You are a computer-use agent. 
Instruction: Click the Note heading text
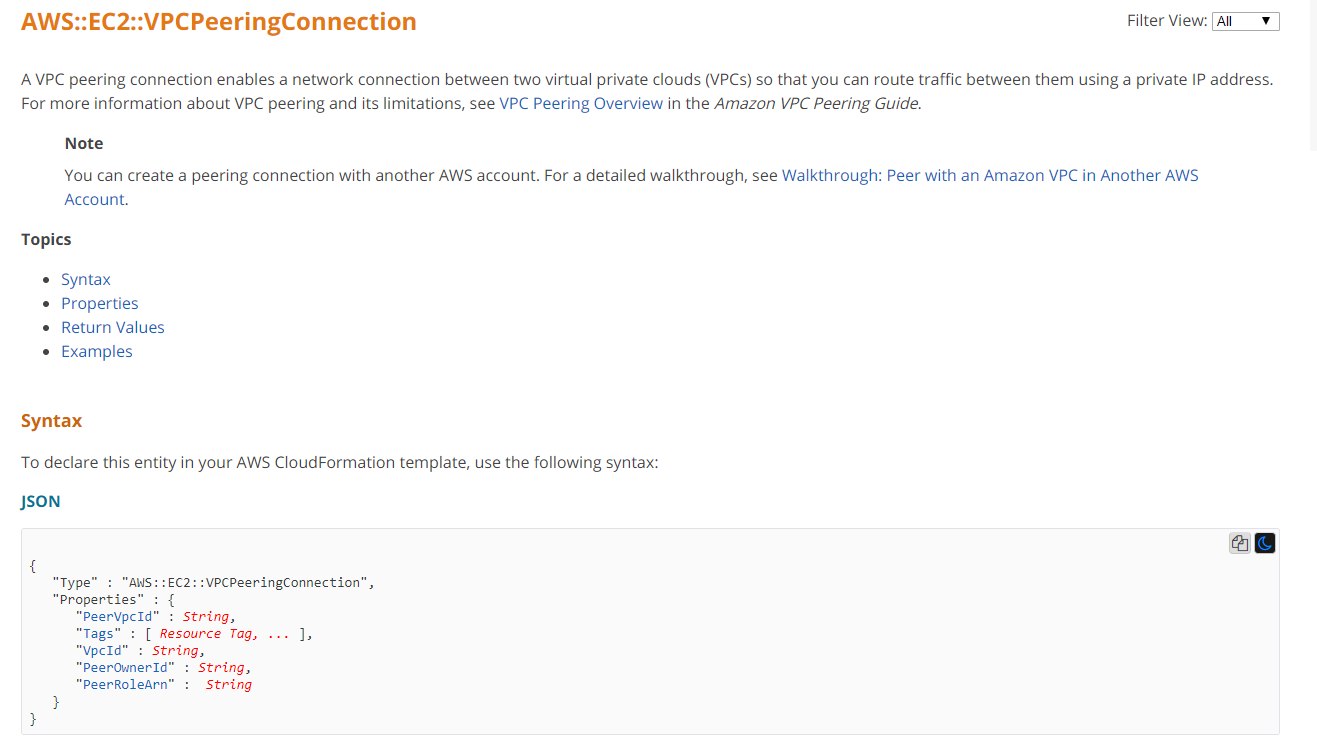pyautogui.click(x=84, y=143)
